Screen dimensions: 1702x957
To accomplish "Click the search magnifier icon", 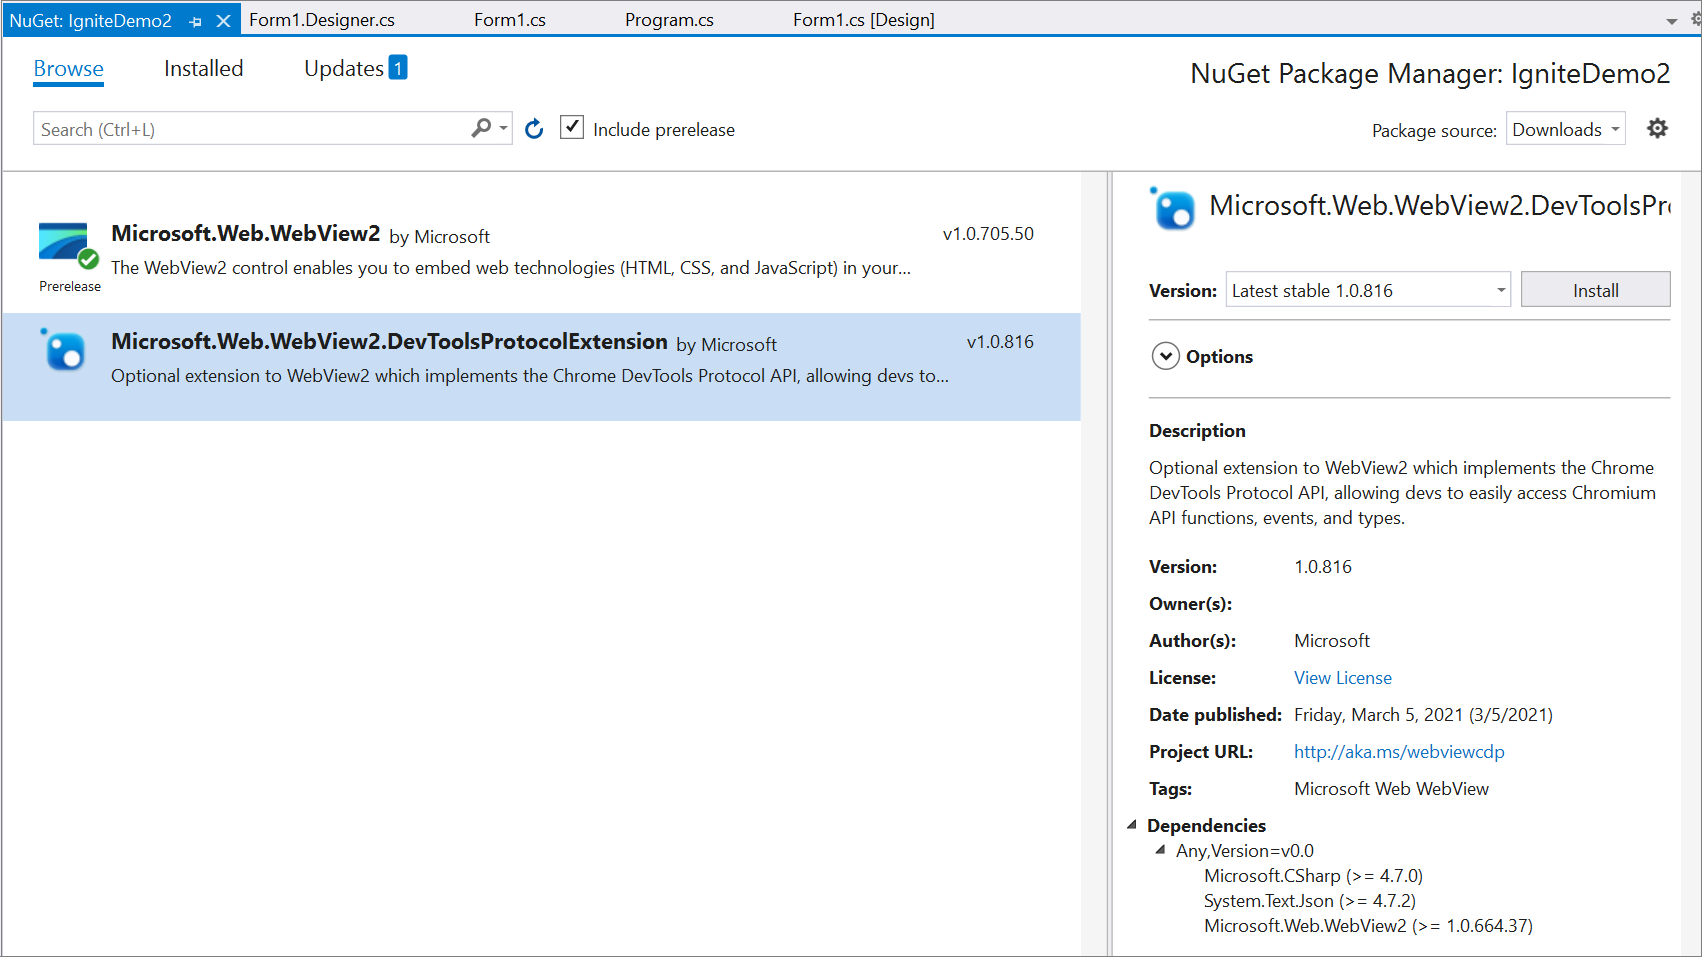I will [480, 128].
